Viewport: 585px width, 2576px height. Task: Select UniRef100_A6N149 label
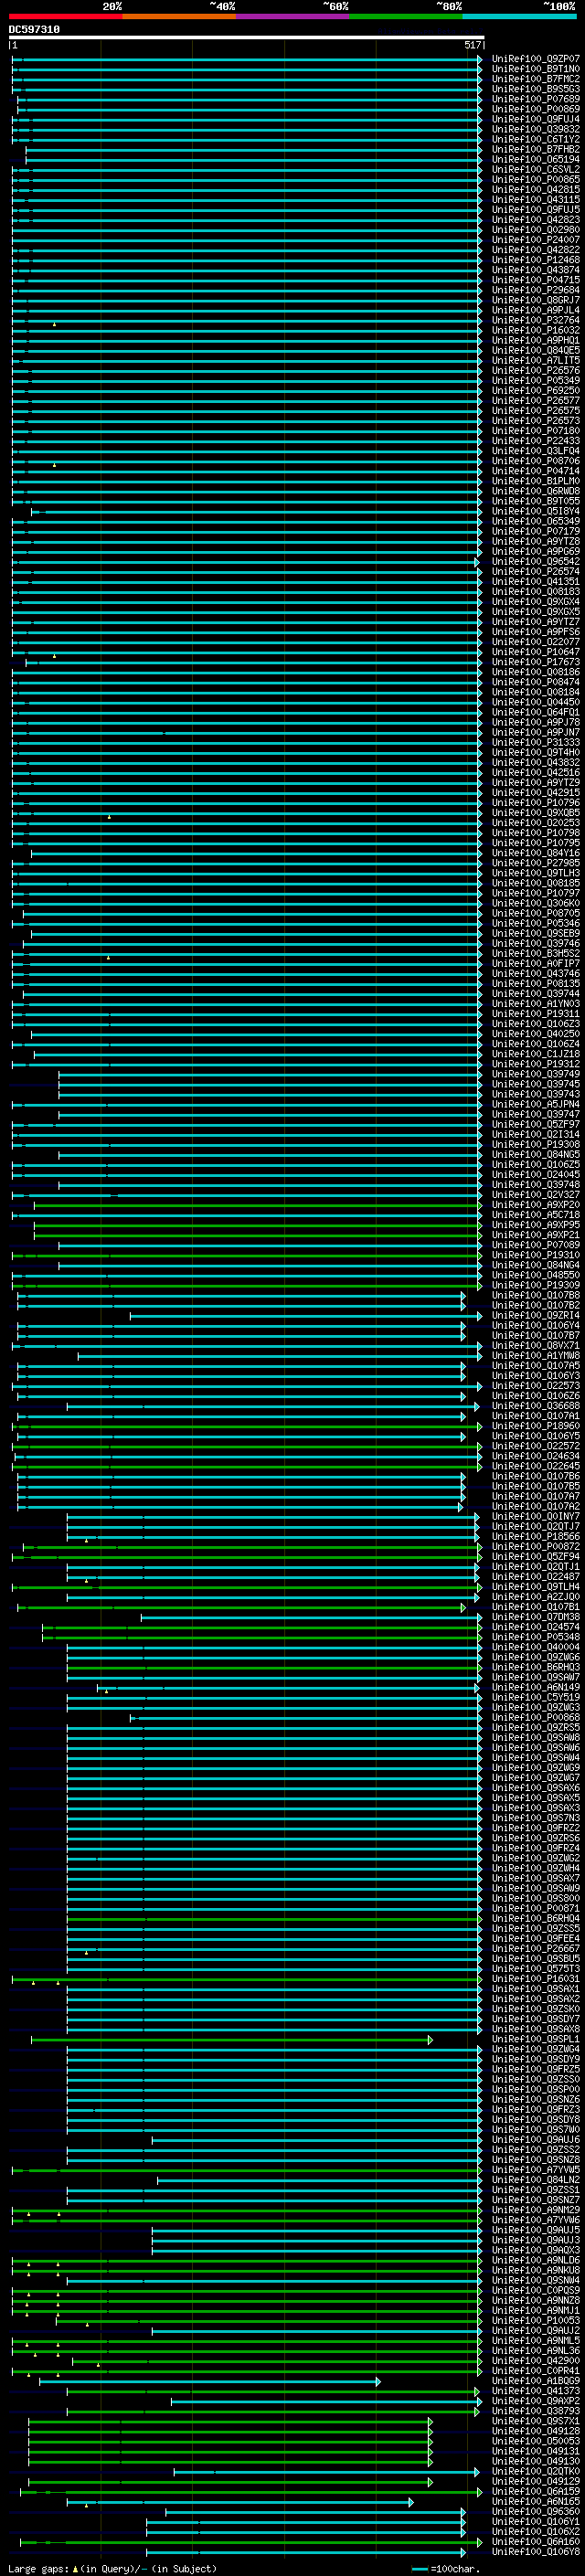tap(536, 1687)
